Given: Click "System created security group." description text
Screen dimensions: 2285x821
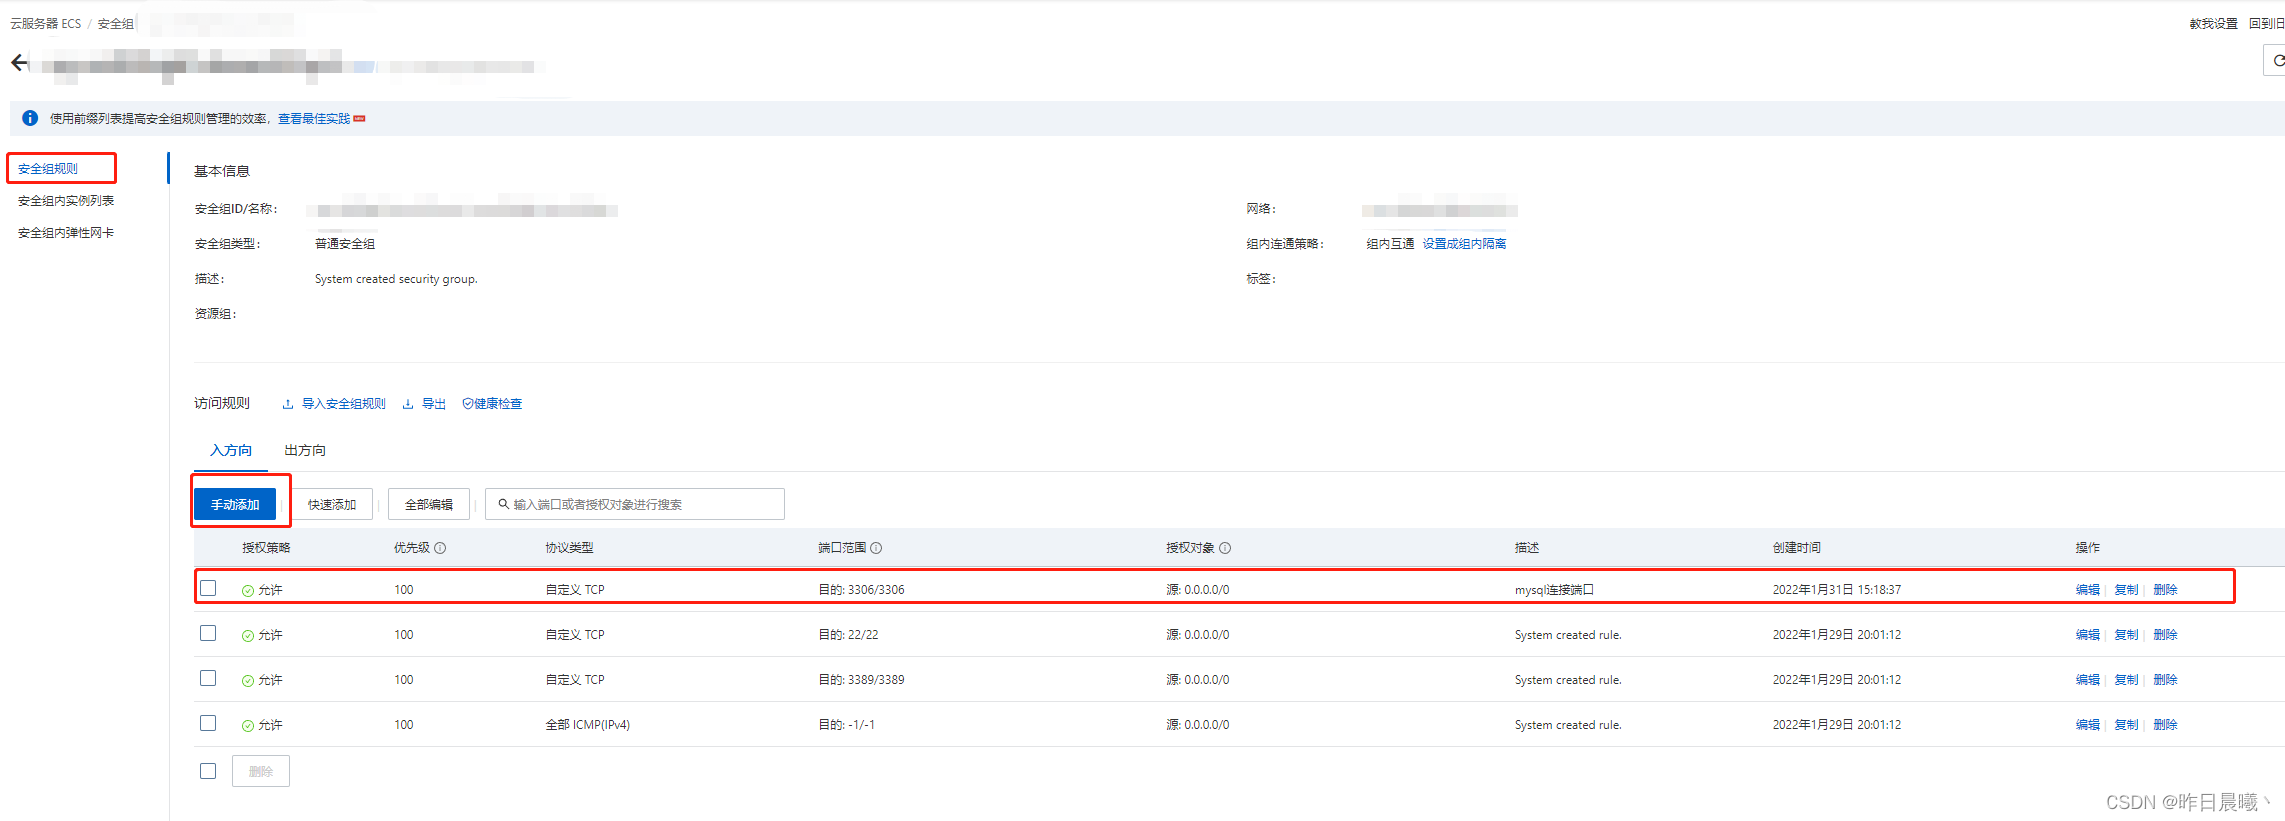Looking at the screenshot, I should (x=396, y=279).
